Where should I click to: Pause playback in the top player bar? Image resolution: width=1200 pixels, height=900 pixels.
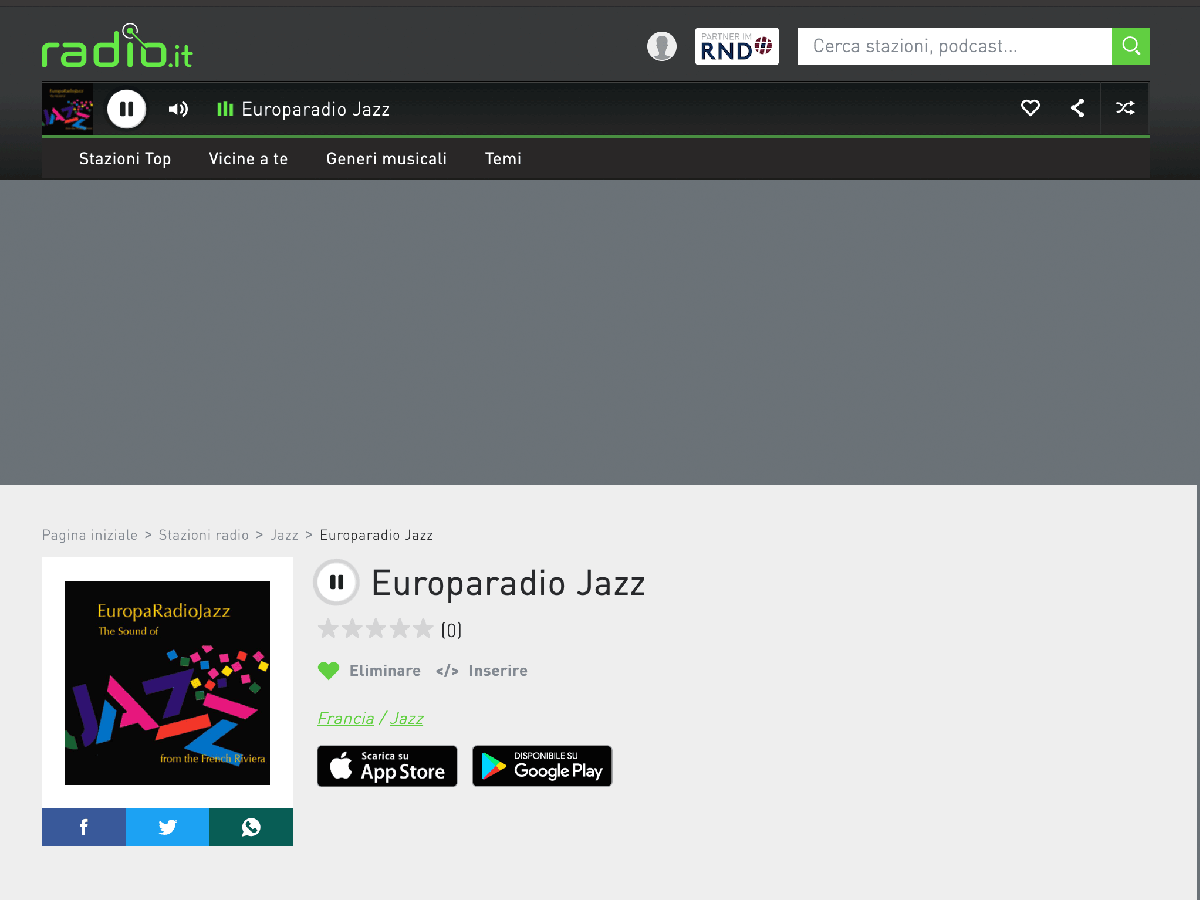tap(127, 109)
